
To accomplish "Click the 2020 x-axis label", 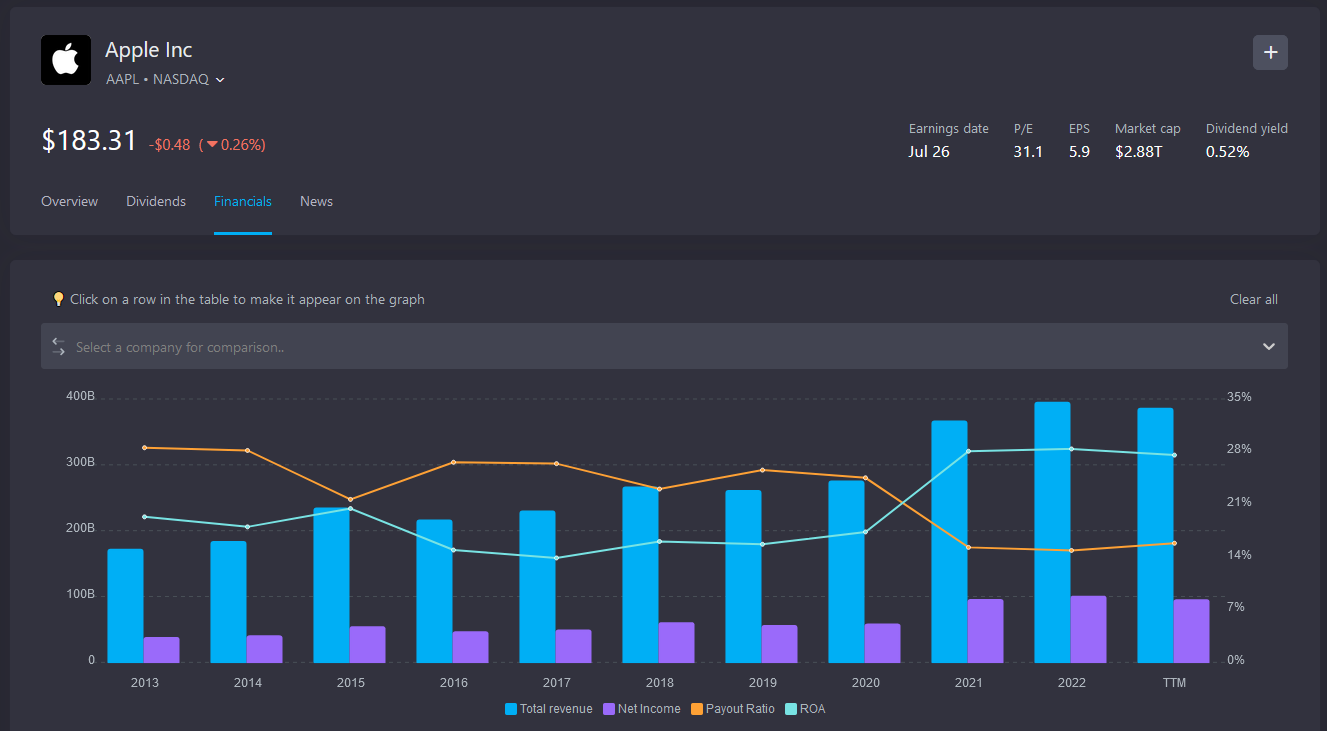I will [x=865, y=683].
